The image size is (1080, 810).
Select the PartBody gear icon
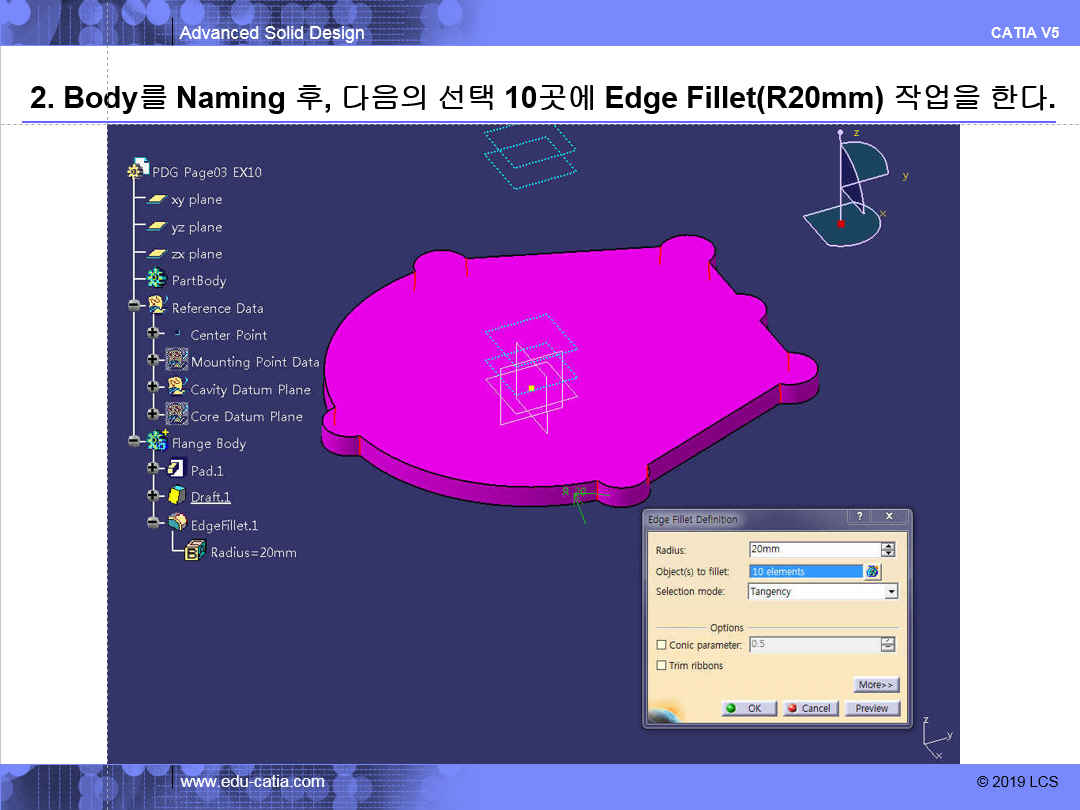pyautogui.click(x=157, y=280)
